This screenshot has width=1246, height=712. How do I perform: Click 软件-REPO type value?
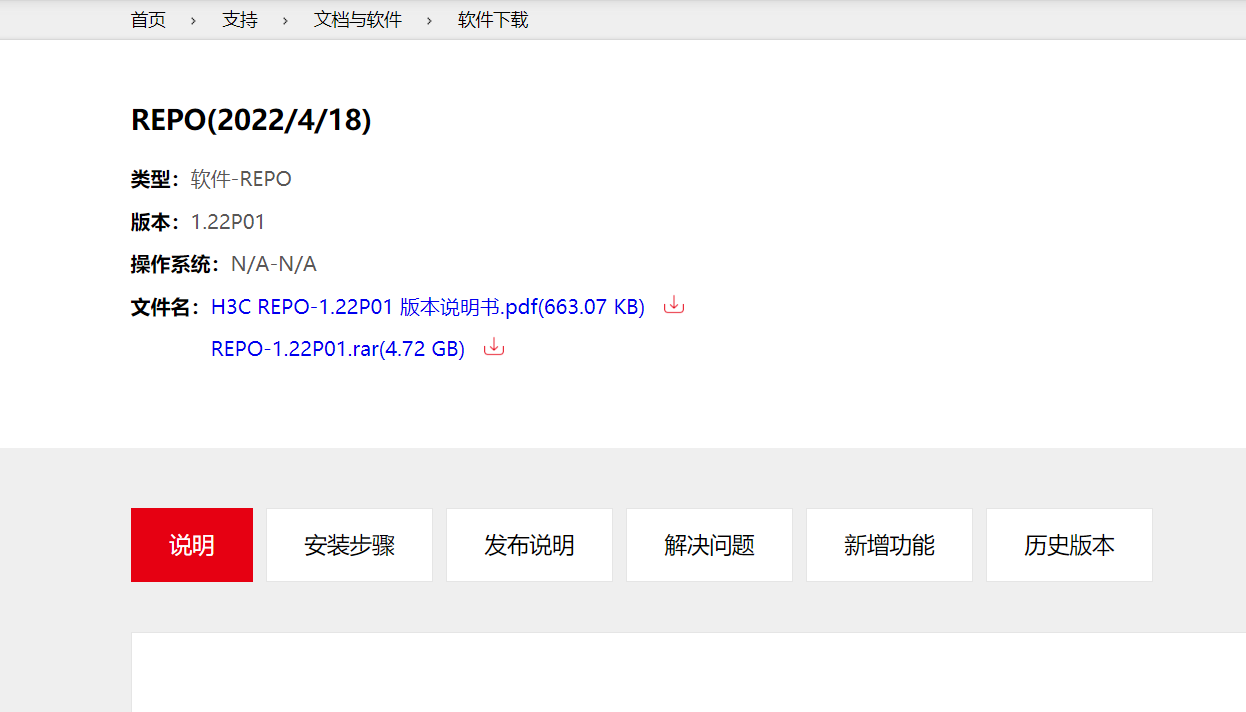[241, 179]
